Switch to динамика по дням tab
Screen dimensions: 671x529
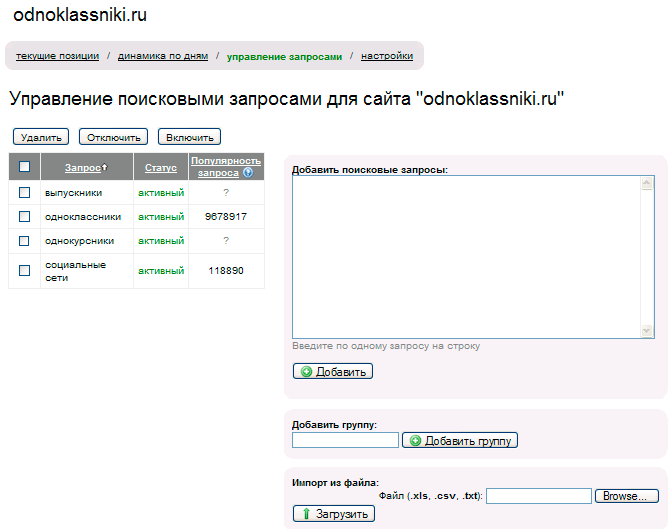[x=163, y=56]
